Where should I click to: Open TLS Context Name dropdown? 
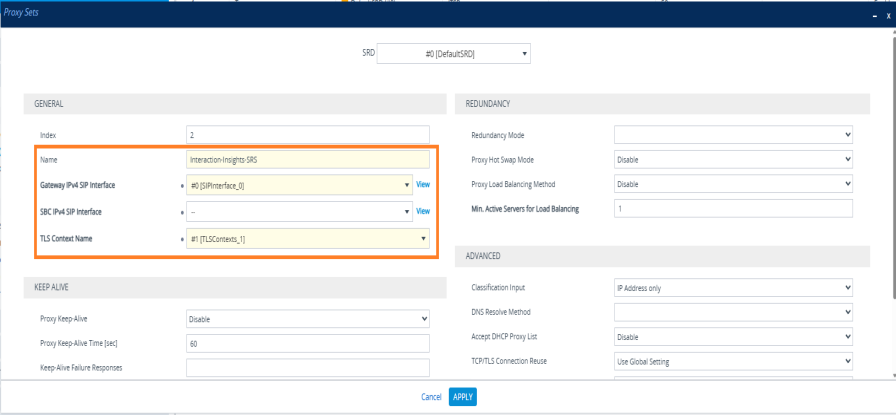click(x=307, y=238)
